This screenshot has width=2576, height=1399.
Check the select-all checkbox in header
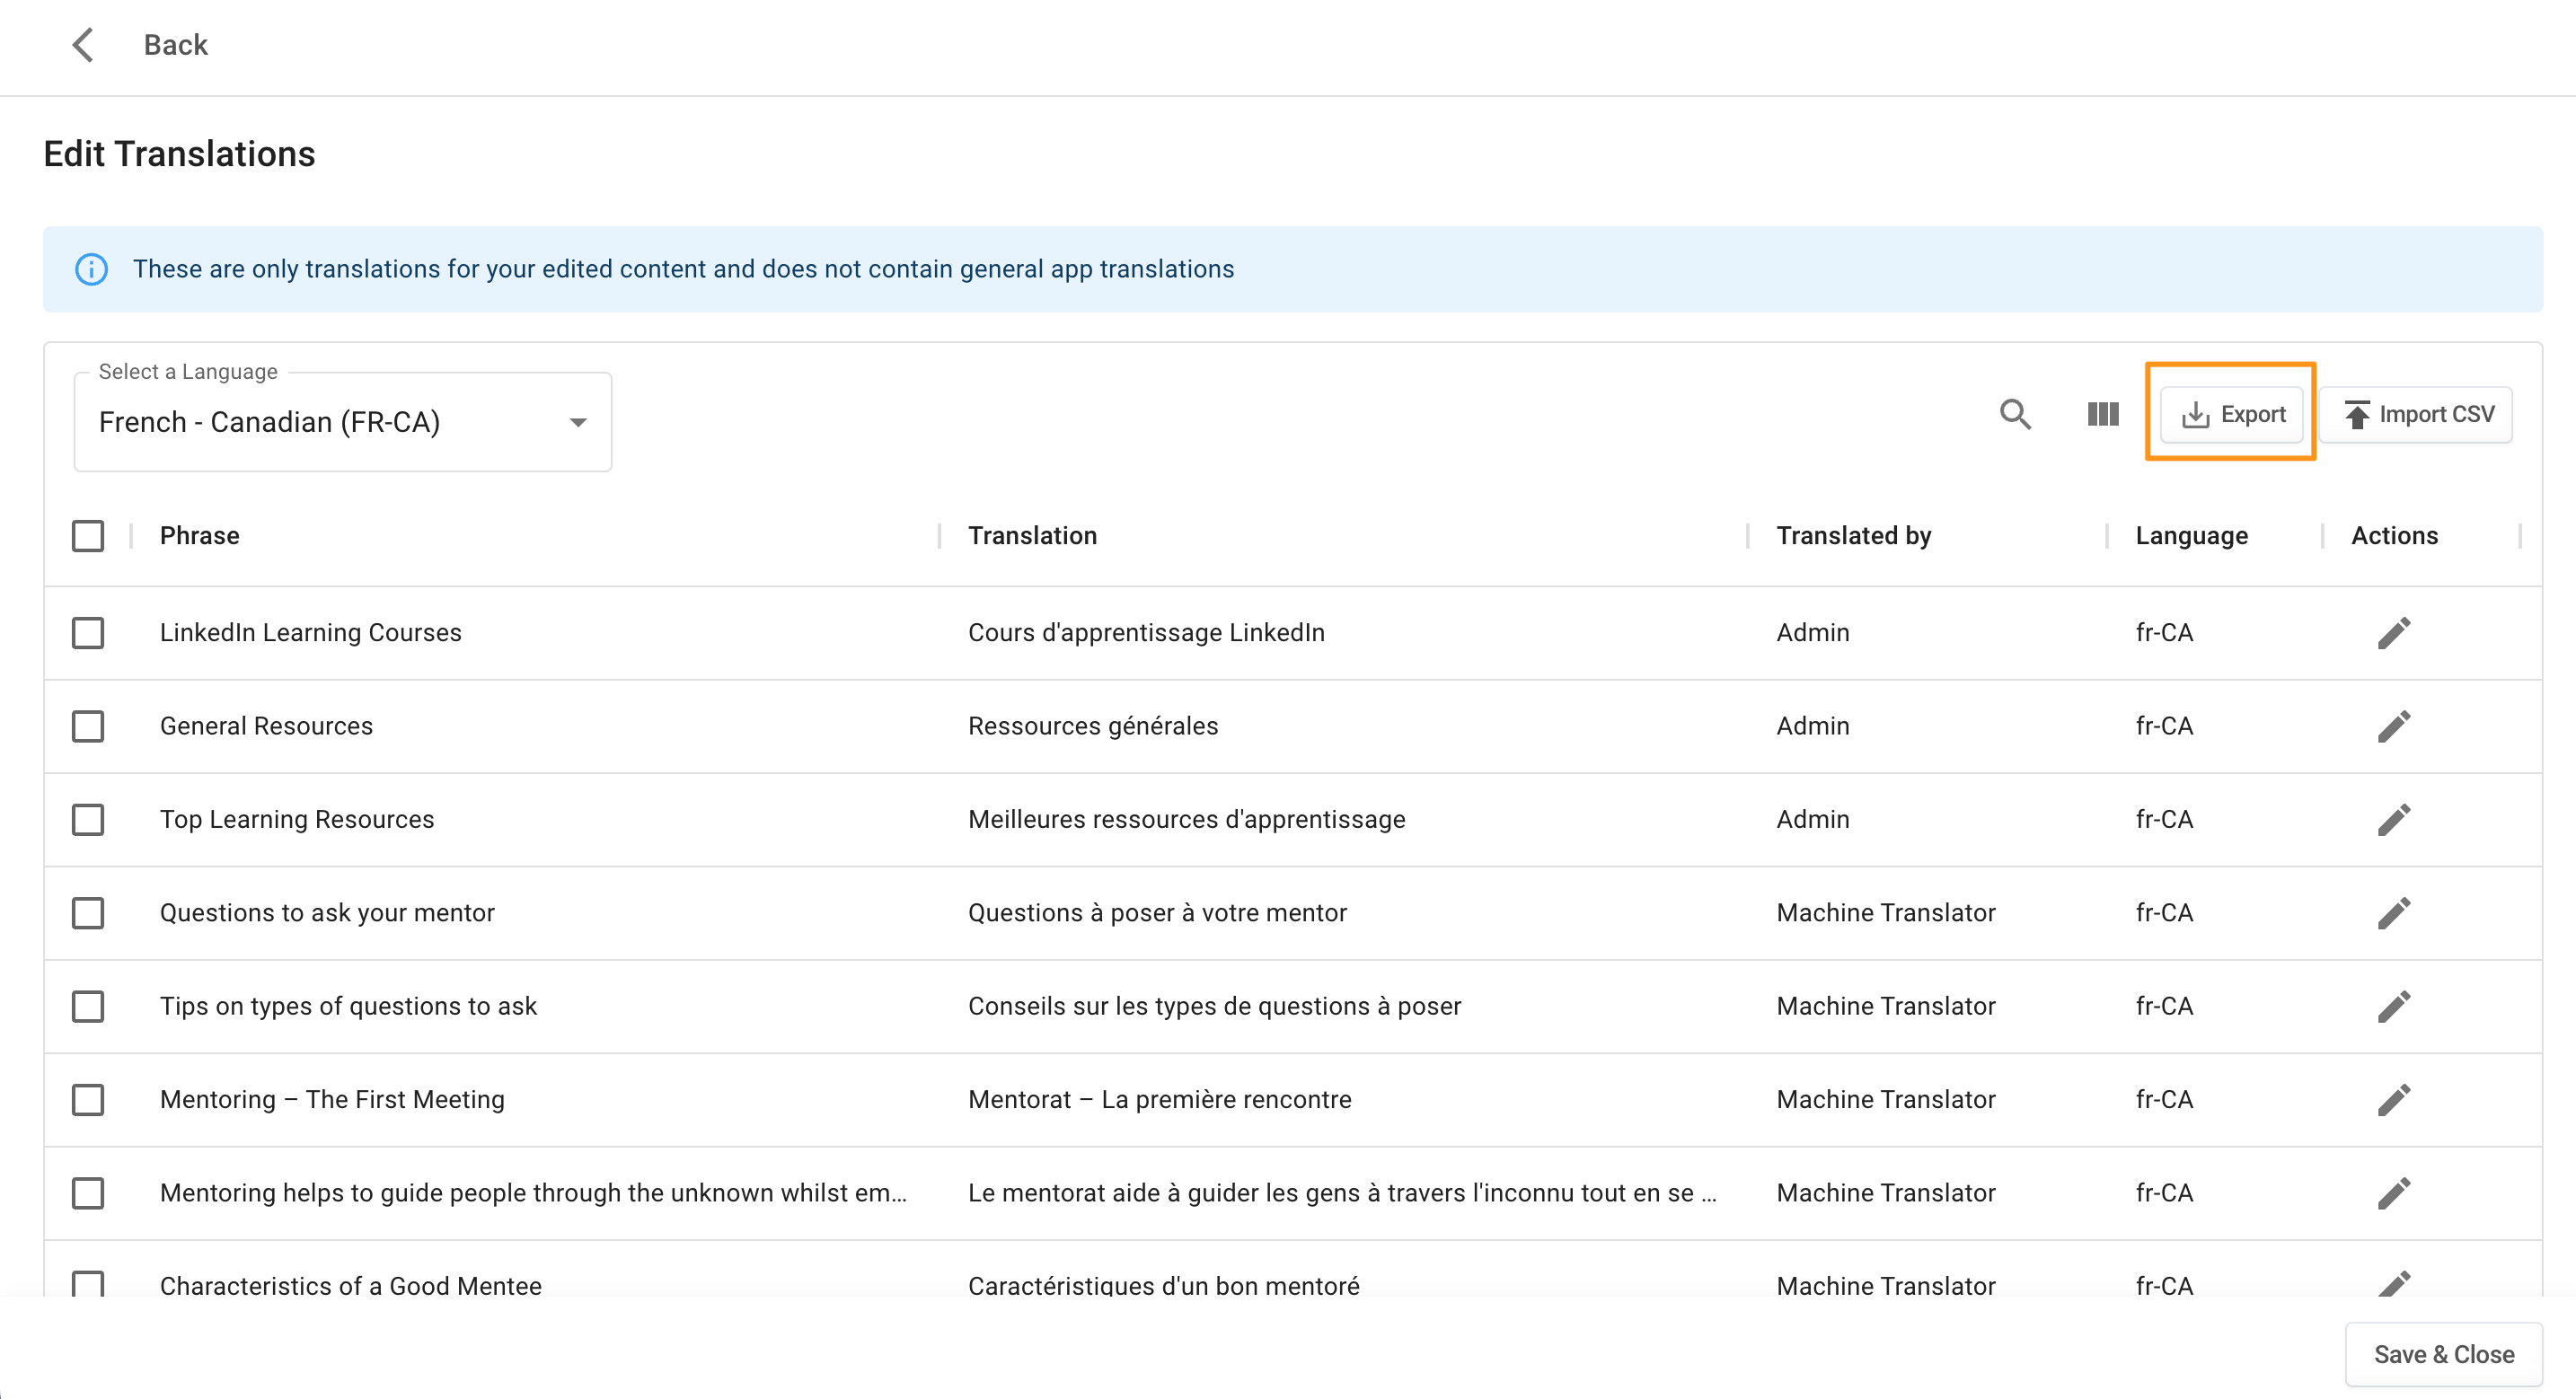88,535
